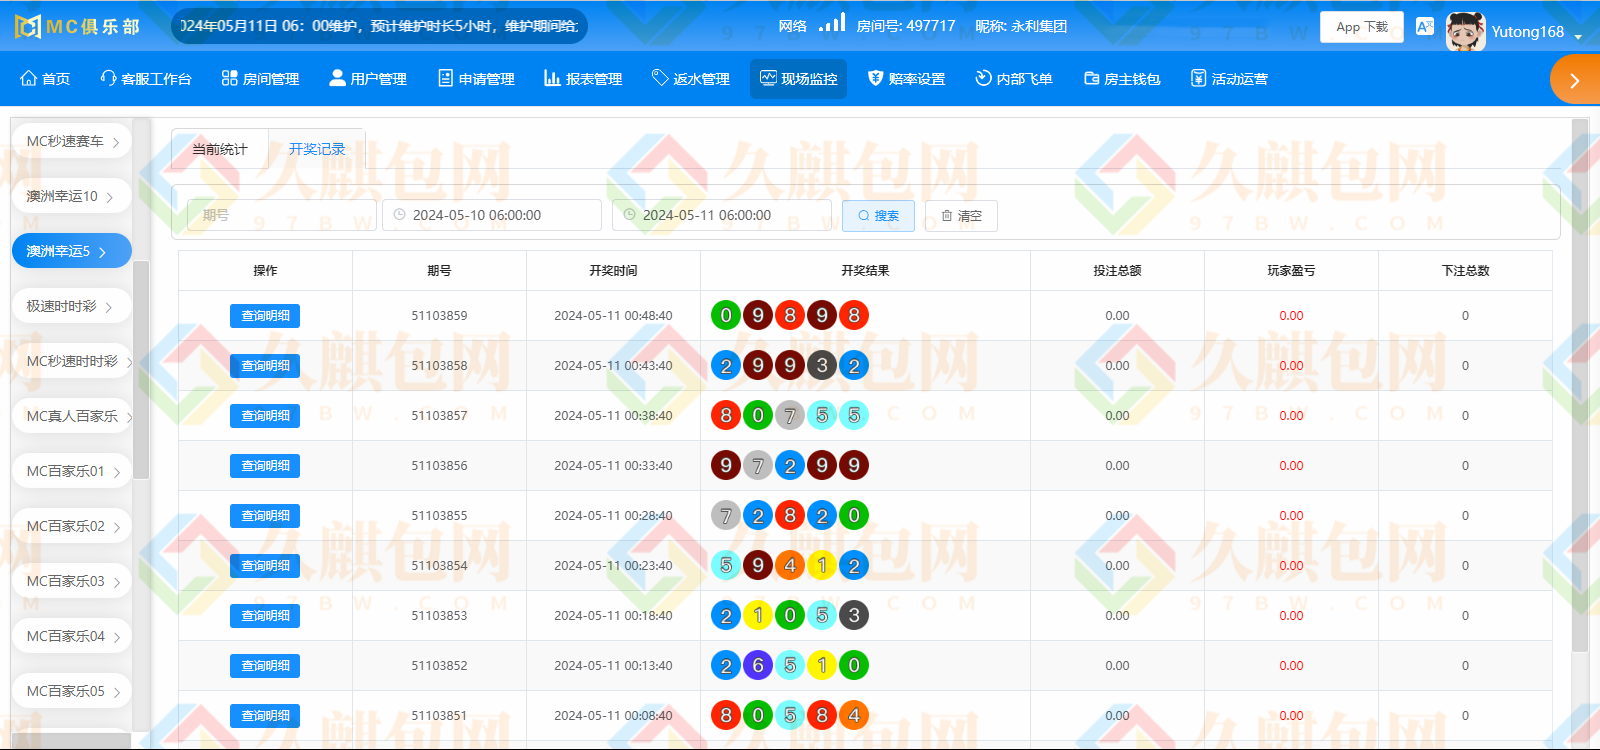
Task: Click the 开奖结果 column header
Action: pos(865,271)
